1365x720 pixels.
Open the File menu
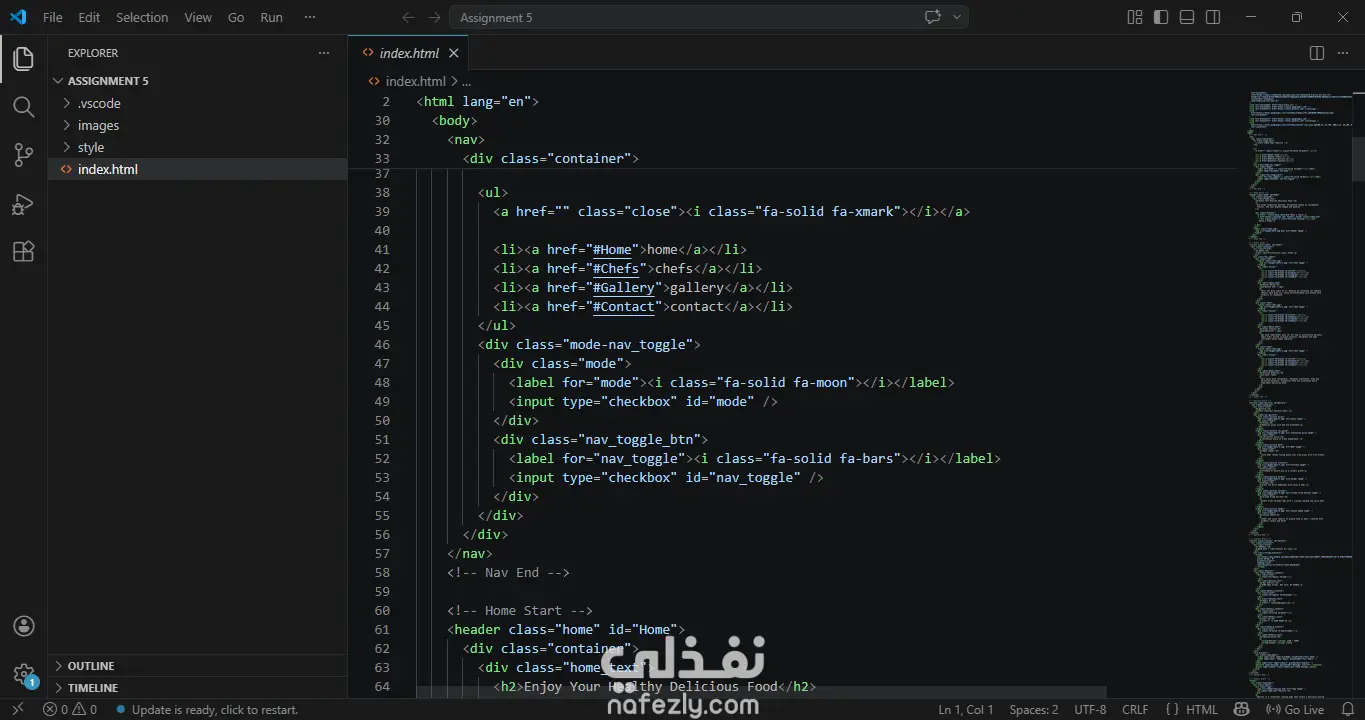coord(53,17)
